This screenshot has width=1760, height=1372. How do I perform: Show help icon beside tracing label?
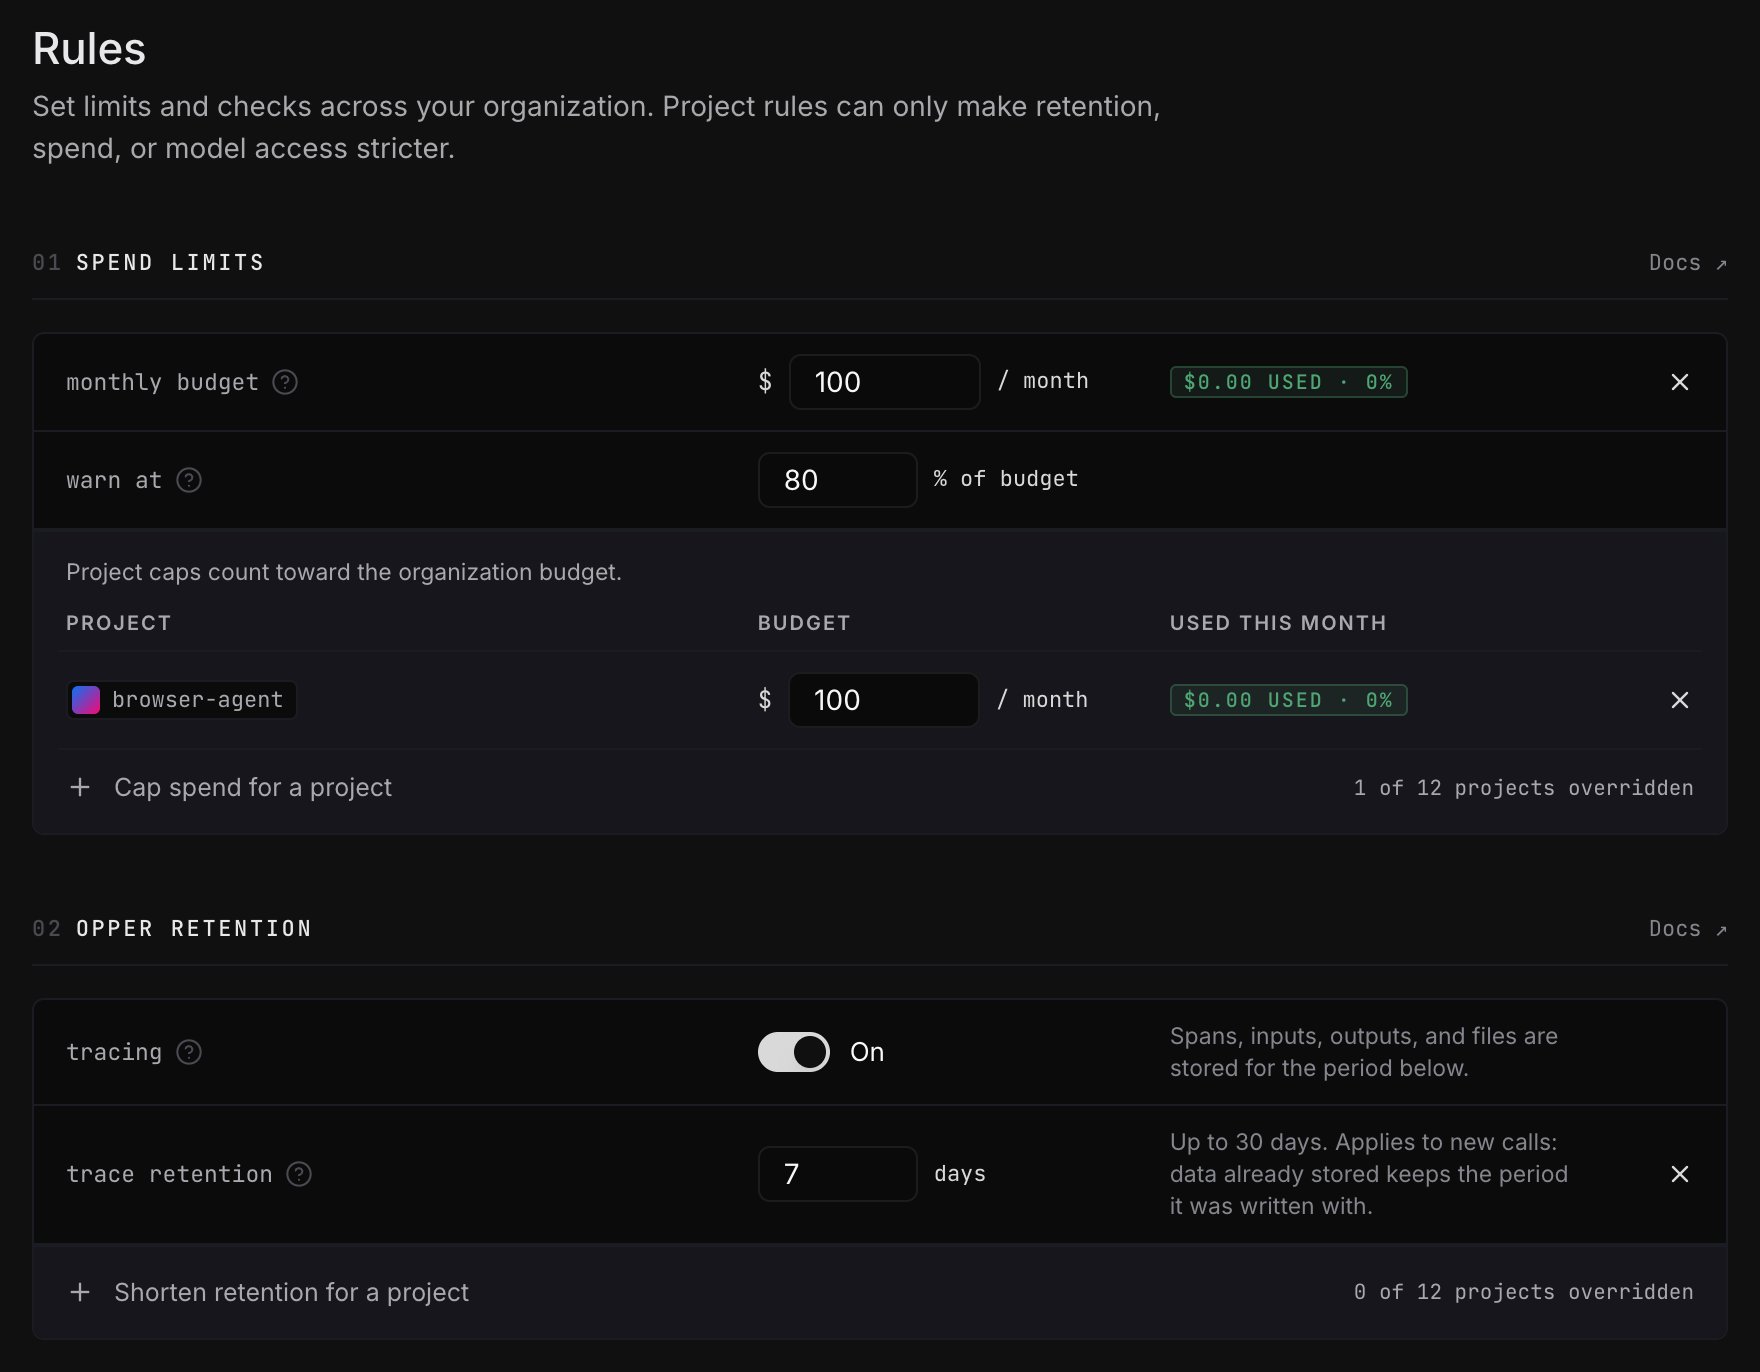click(x=189, y=1052)
